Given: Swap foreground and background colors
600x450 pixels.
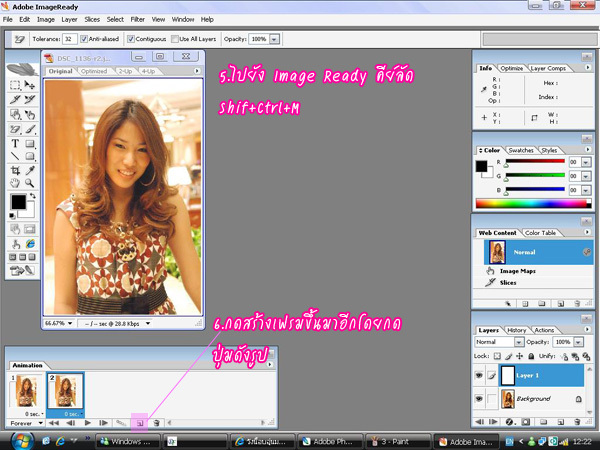Looking at the screenshot, I should pos(33,196).
